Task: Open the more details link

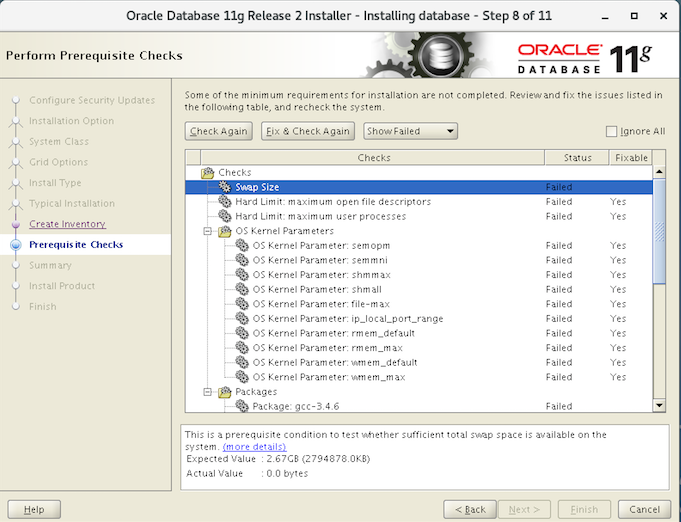Action: click(254, 447)
